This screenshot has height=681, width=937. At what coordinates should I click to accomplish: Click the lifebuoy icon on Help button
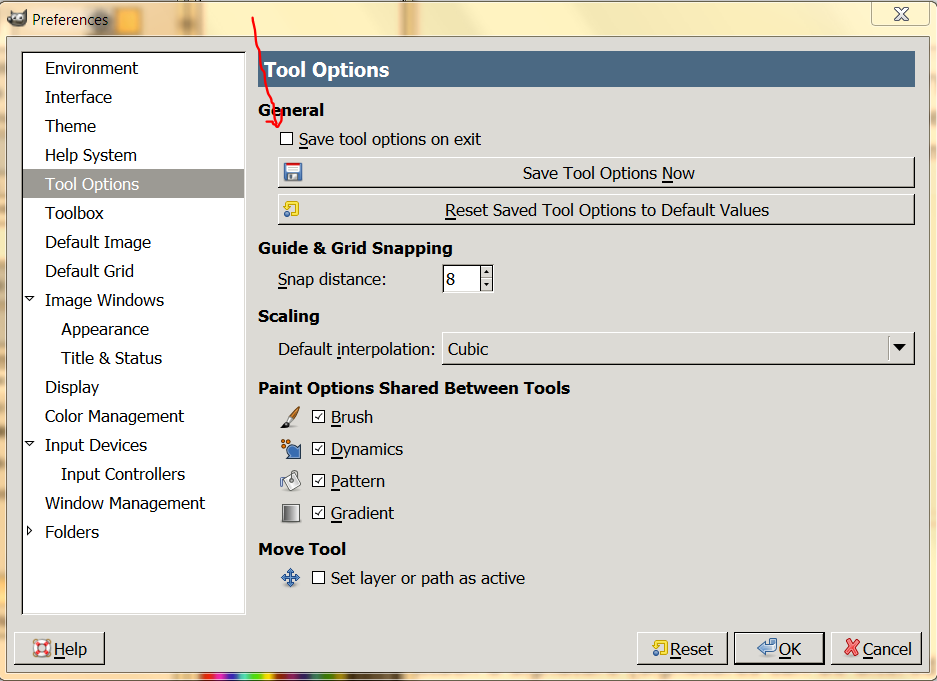[x=41, y=648]
